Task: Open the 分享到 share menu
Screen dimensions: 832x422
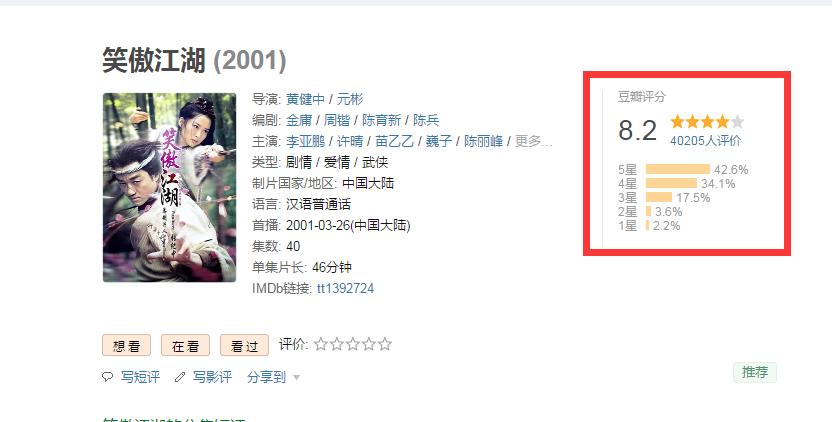Action: (266, 377)
